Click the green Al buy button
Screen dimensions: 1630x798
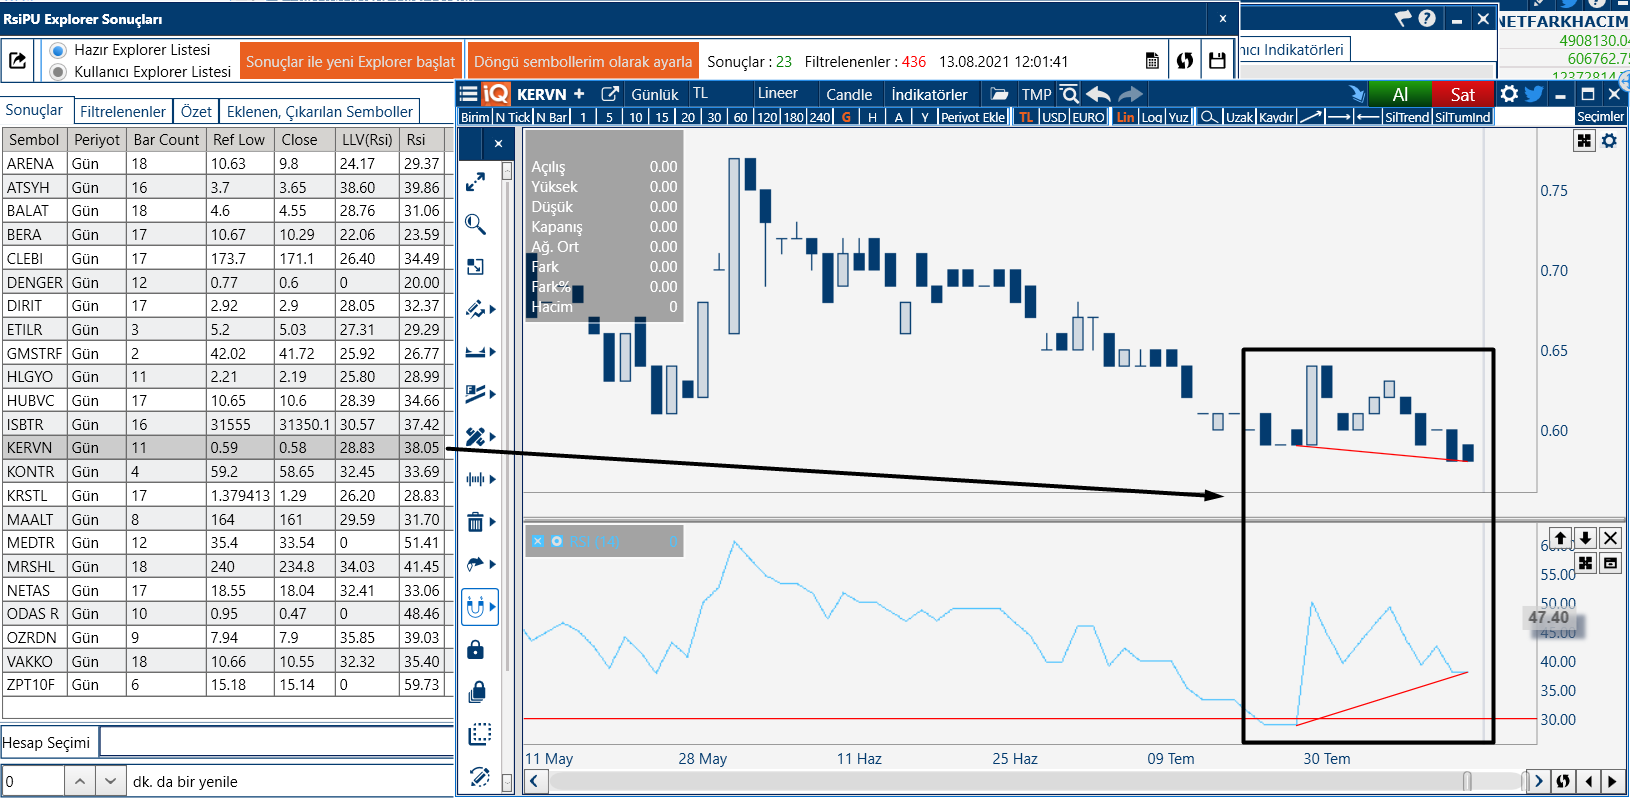(x=1400, y=94)
